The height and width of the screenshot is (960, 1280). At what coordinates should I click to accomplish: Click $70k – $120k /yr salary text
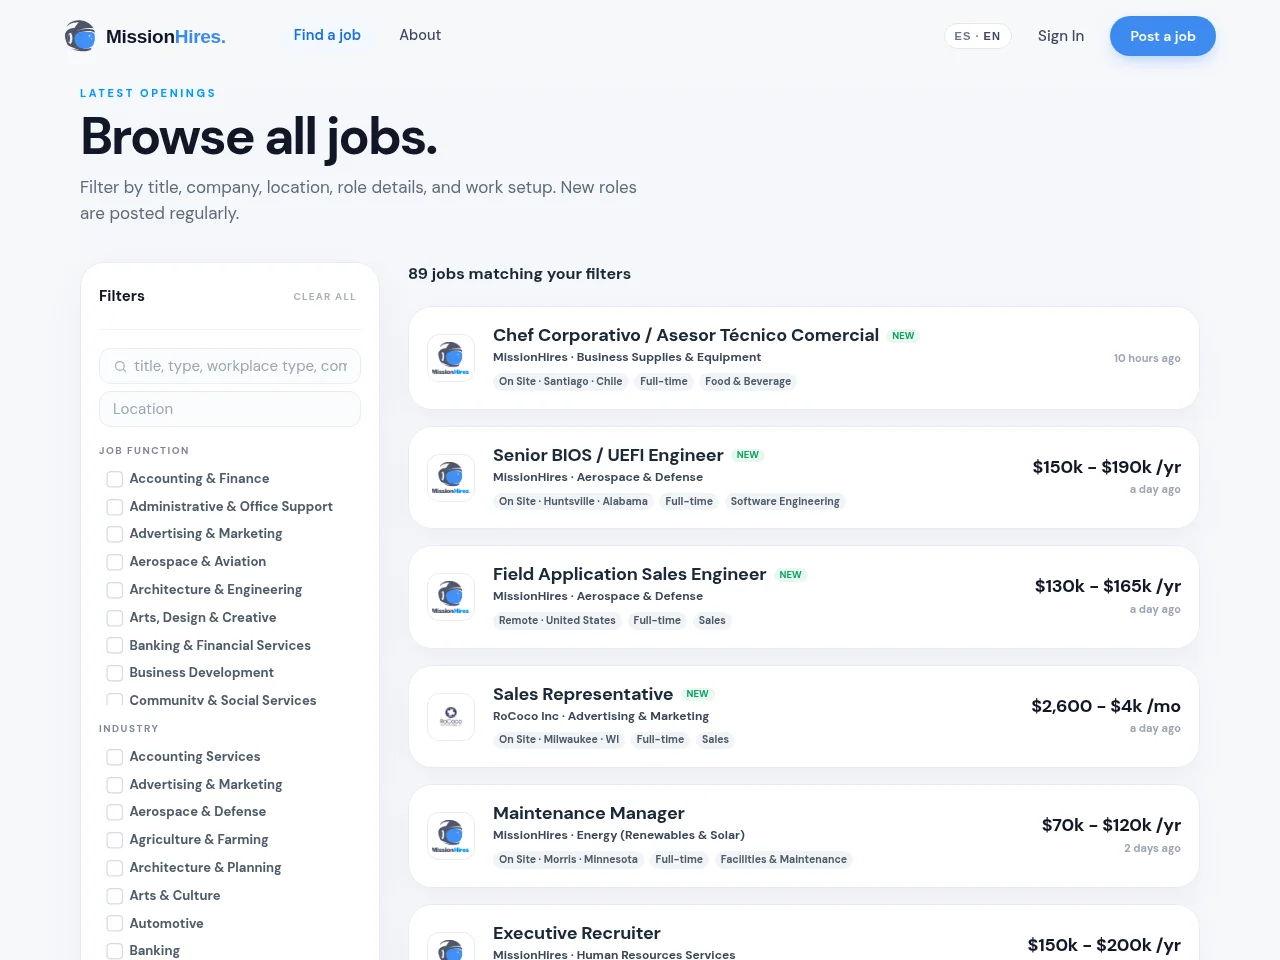pyautogui.click(x=1111, y=825)
